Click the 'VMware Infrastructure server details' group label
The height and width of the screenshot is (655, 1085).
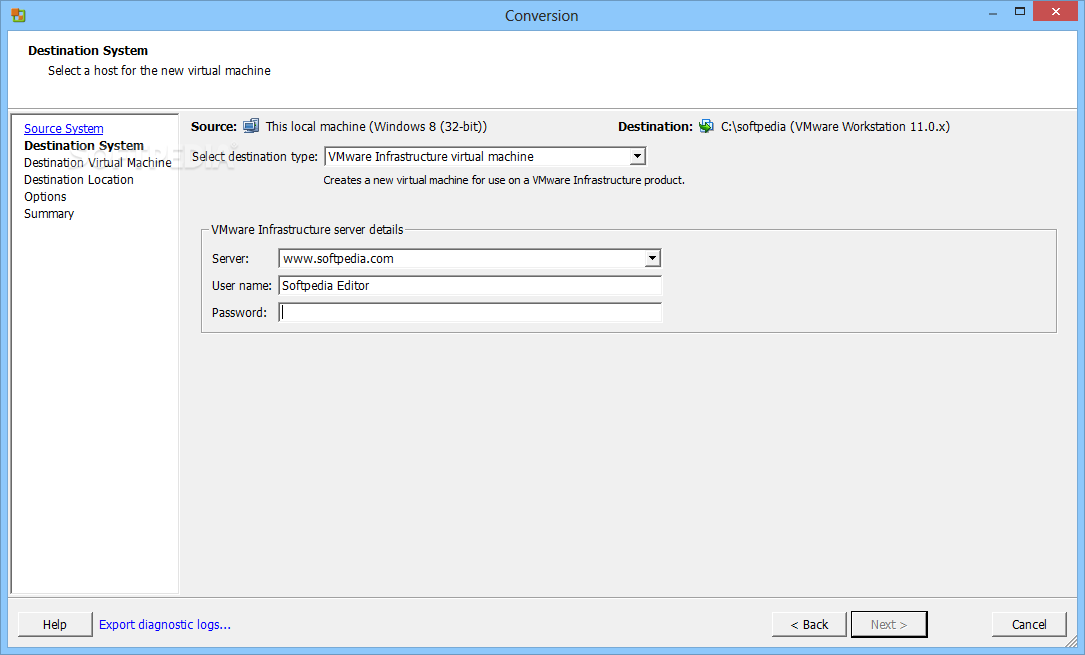[x=307, y=230]
